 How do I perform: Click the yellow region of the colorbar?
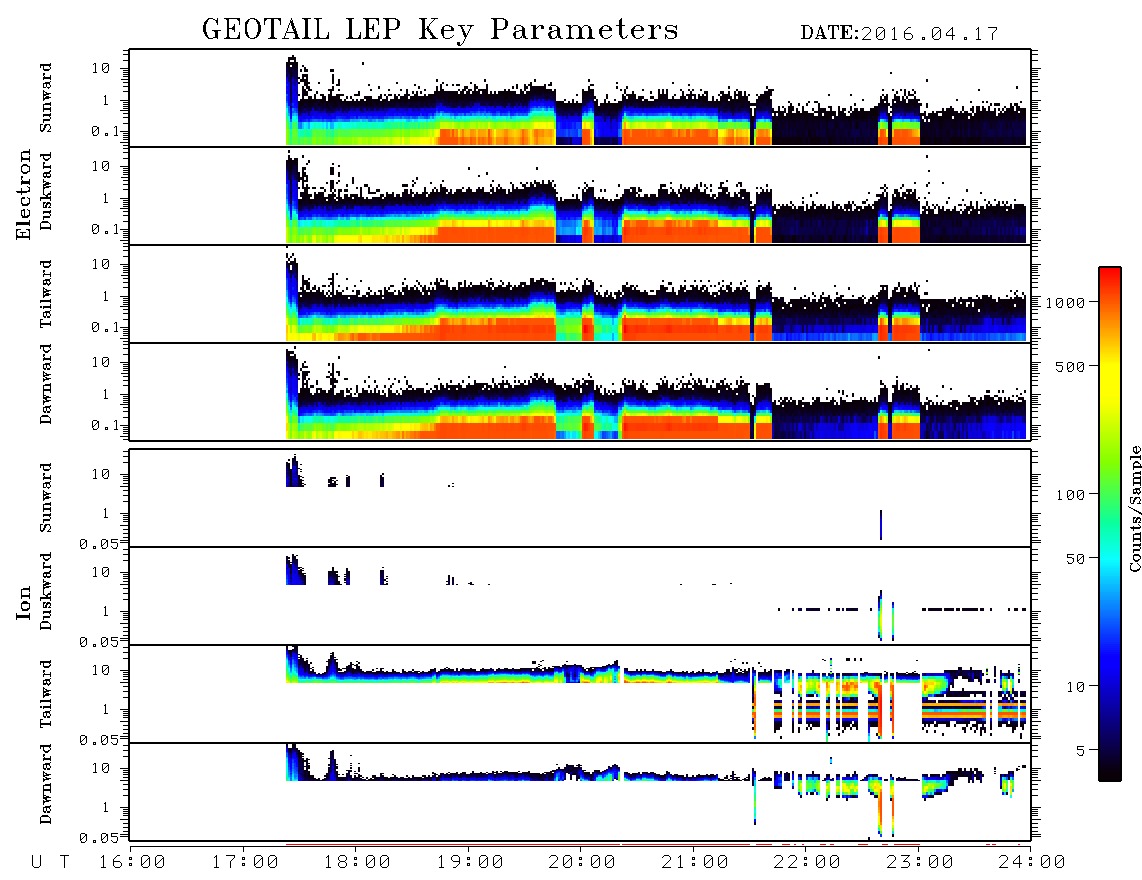click(1110, 375)
